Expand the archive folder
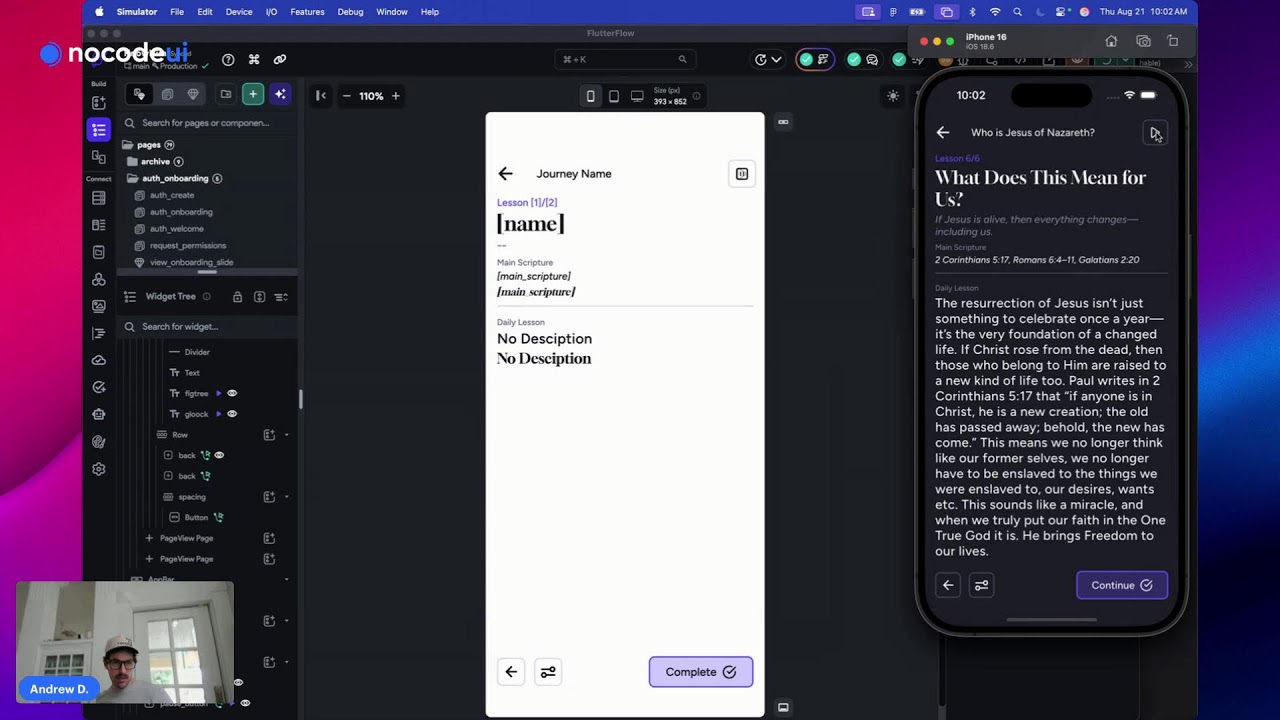The width and height of the screenshot is (1280, 720). (x=132, y=161)
